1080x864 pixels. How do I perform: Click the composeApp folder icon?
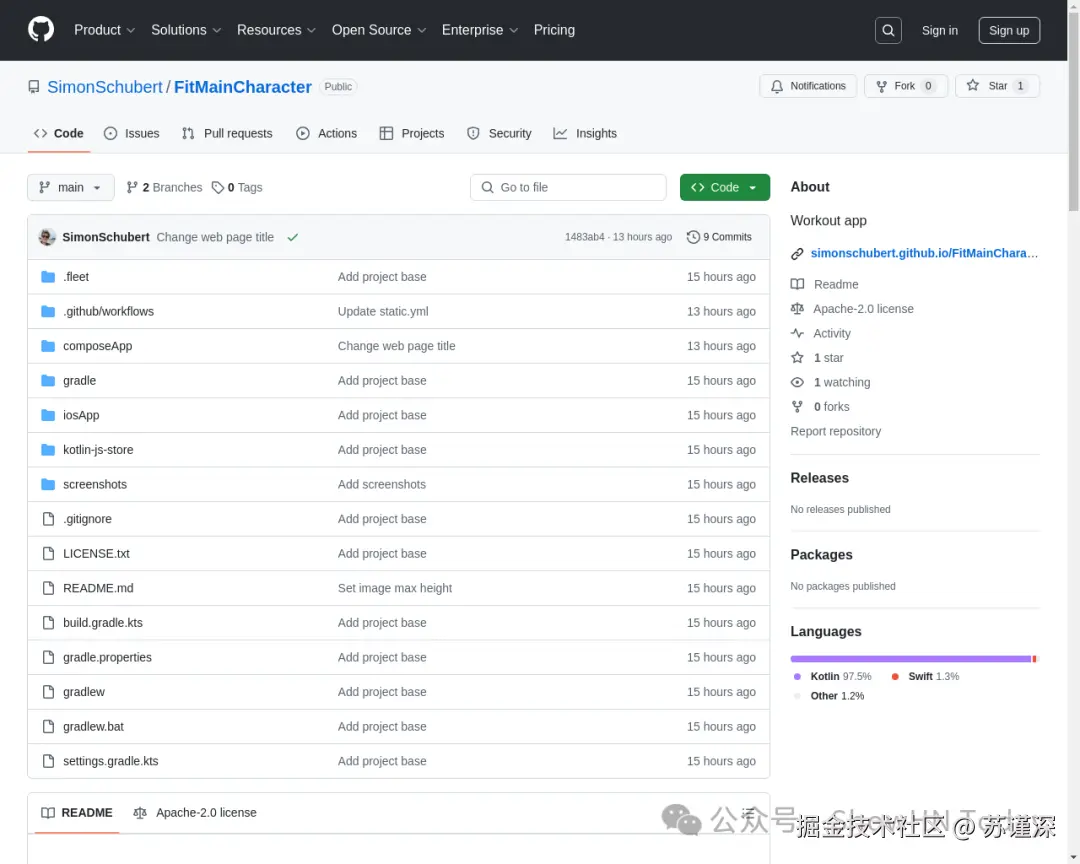tap(48, 345)
